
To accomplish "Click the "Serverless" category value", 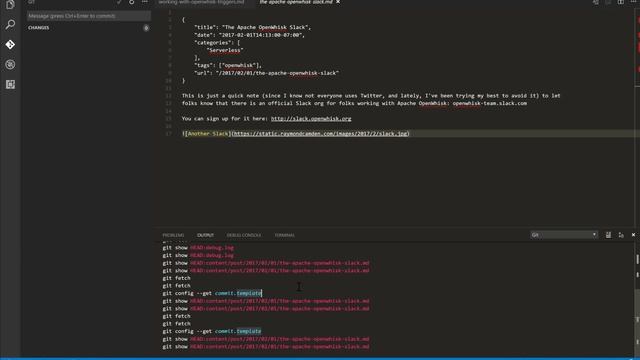I will pos(225,50).
